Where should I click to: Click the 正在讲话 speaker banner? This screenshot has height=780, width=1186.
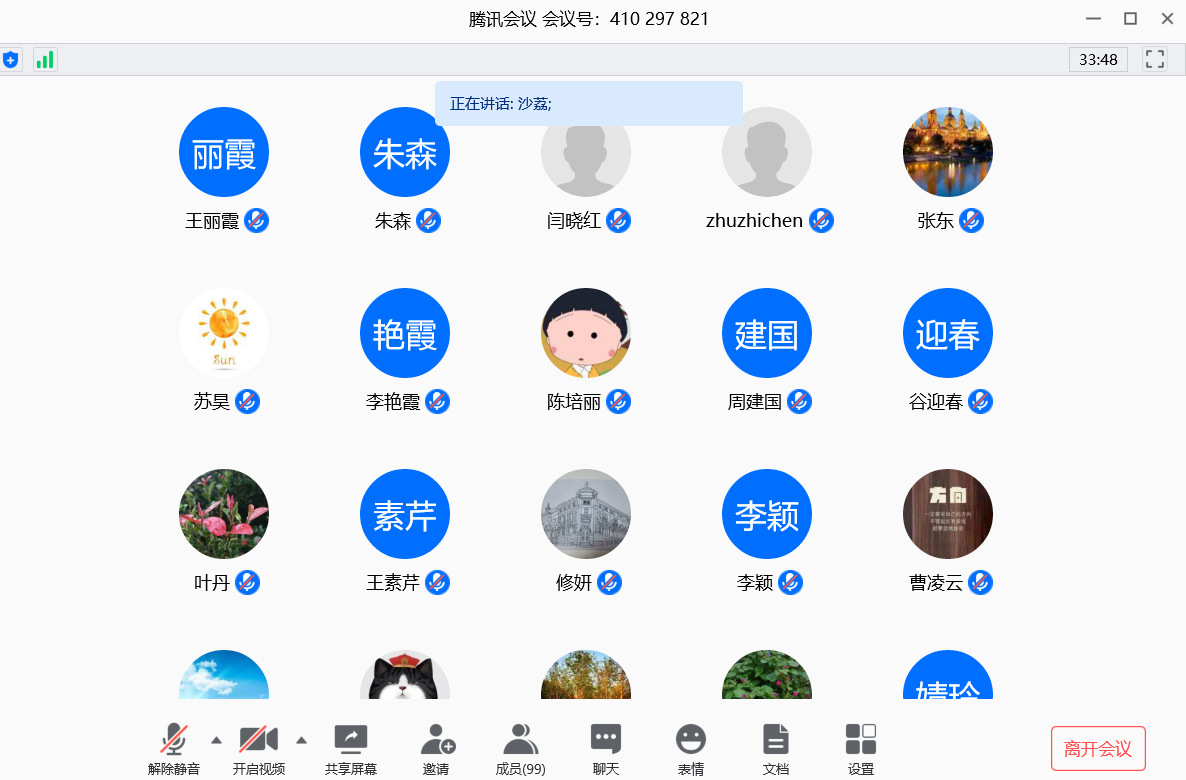click(x=588, y=104)
